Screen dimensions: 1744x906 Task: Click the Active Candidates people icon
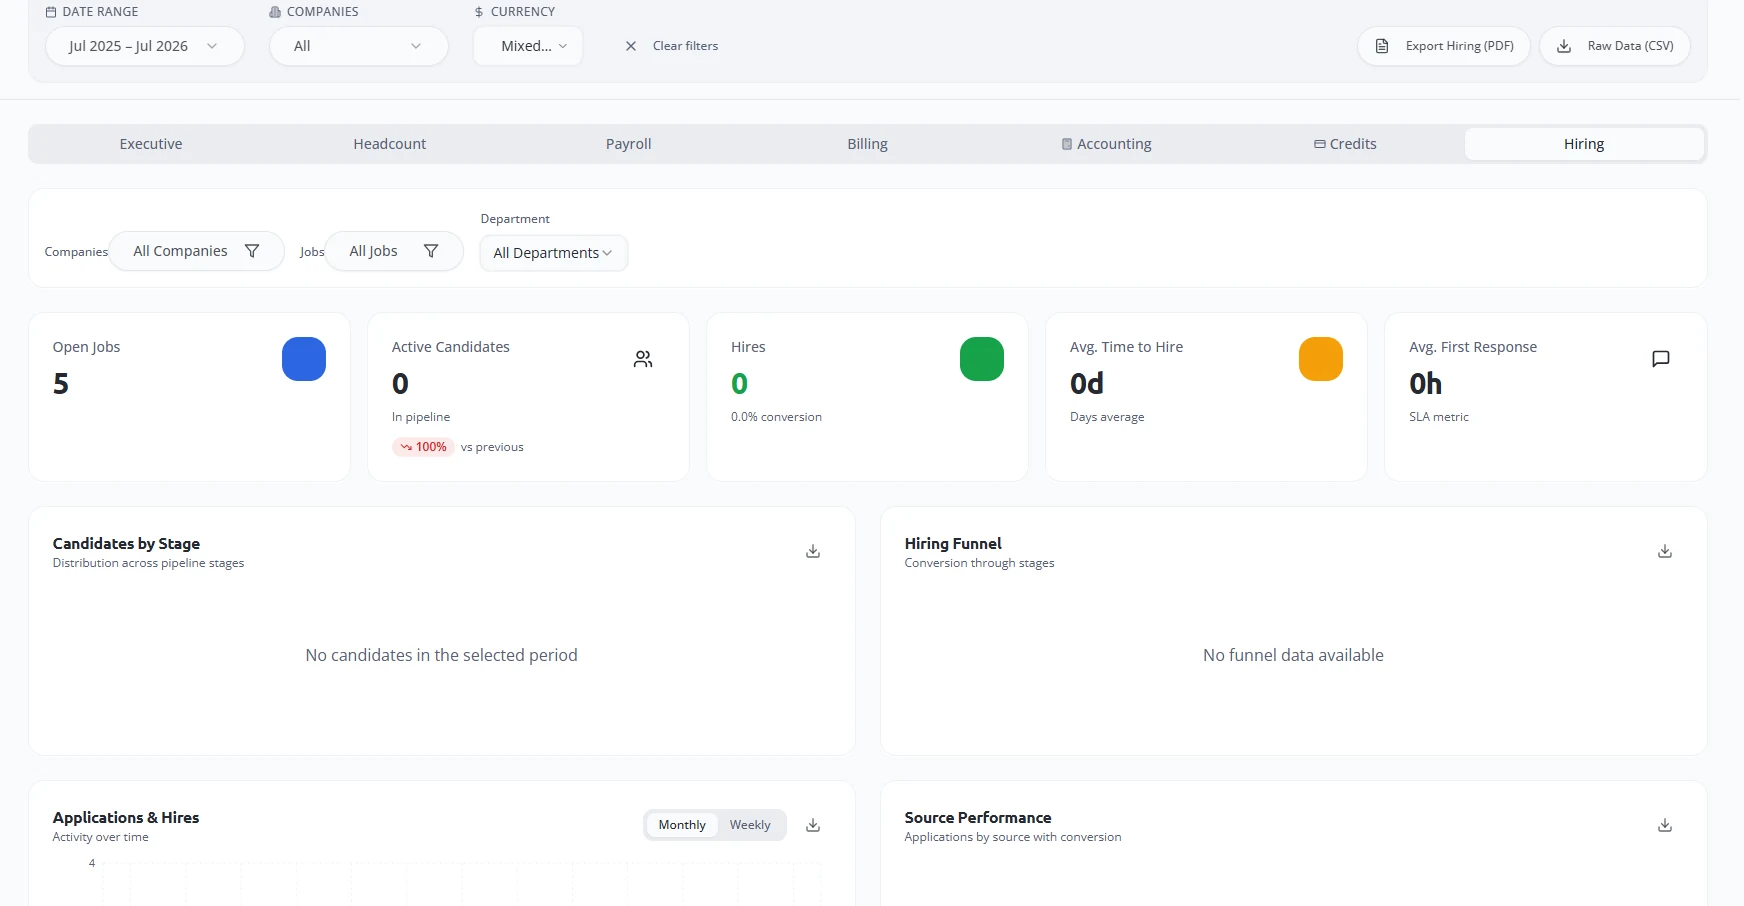tap(643, 359)
